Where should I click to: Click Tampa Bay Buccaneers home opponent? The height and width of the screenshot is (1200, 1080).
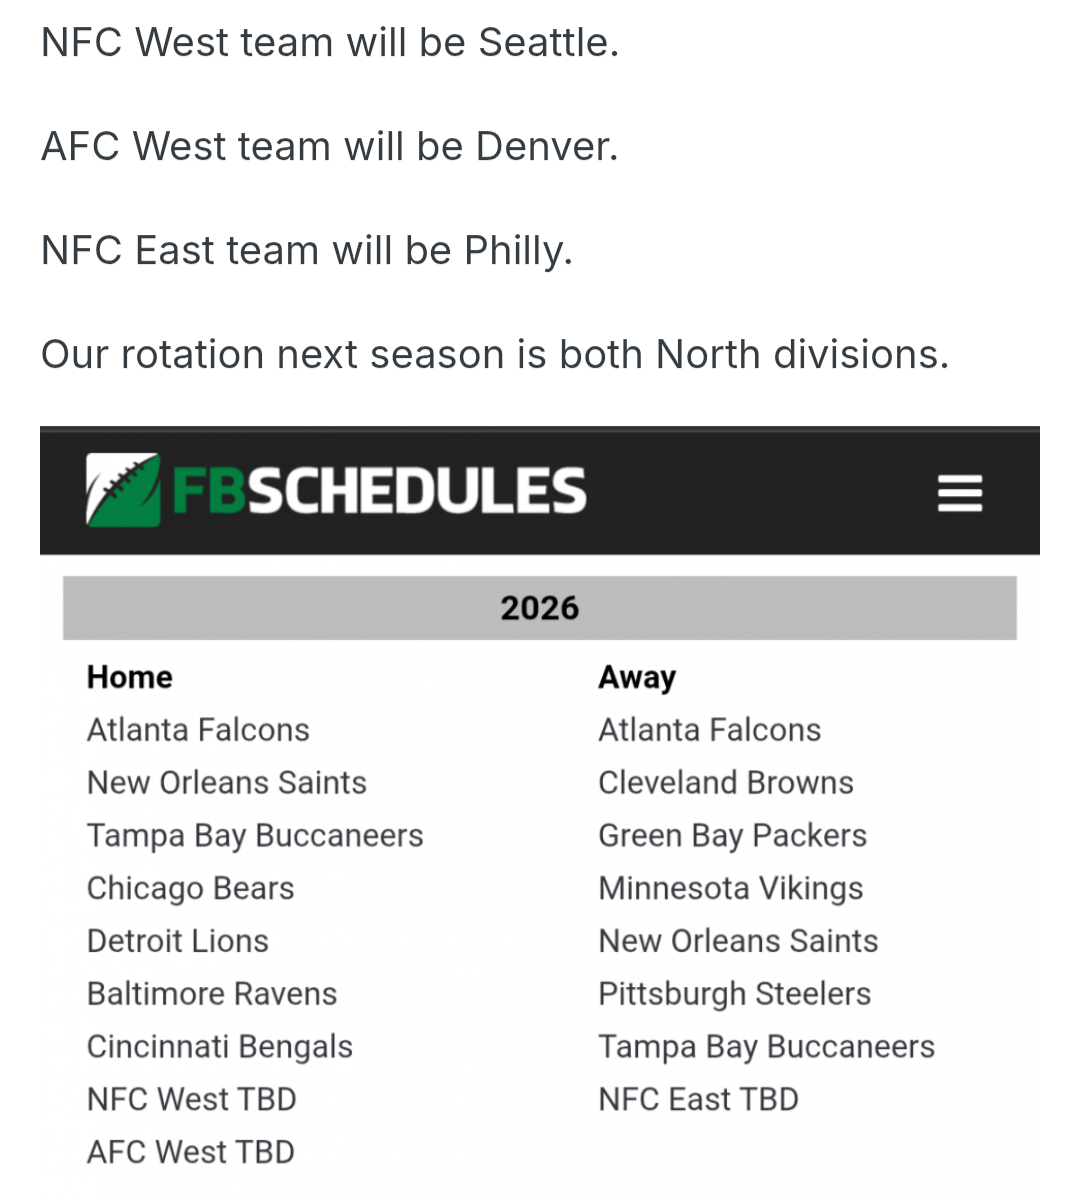(255, 836)
